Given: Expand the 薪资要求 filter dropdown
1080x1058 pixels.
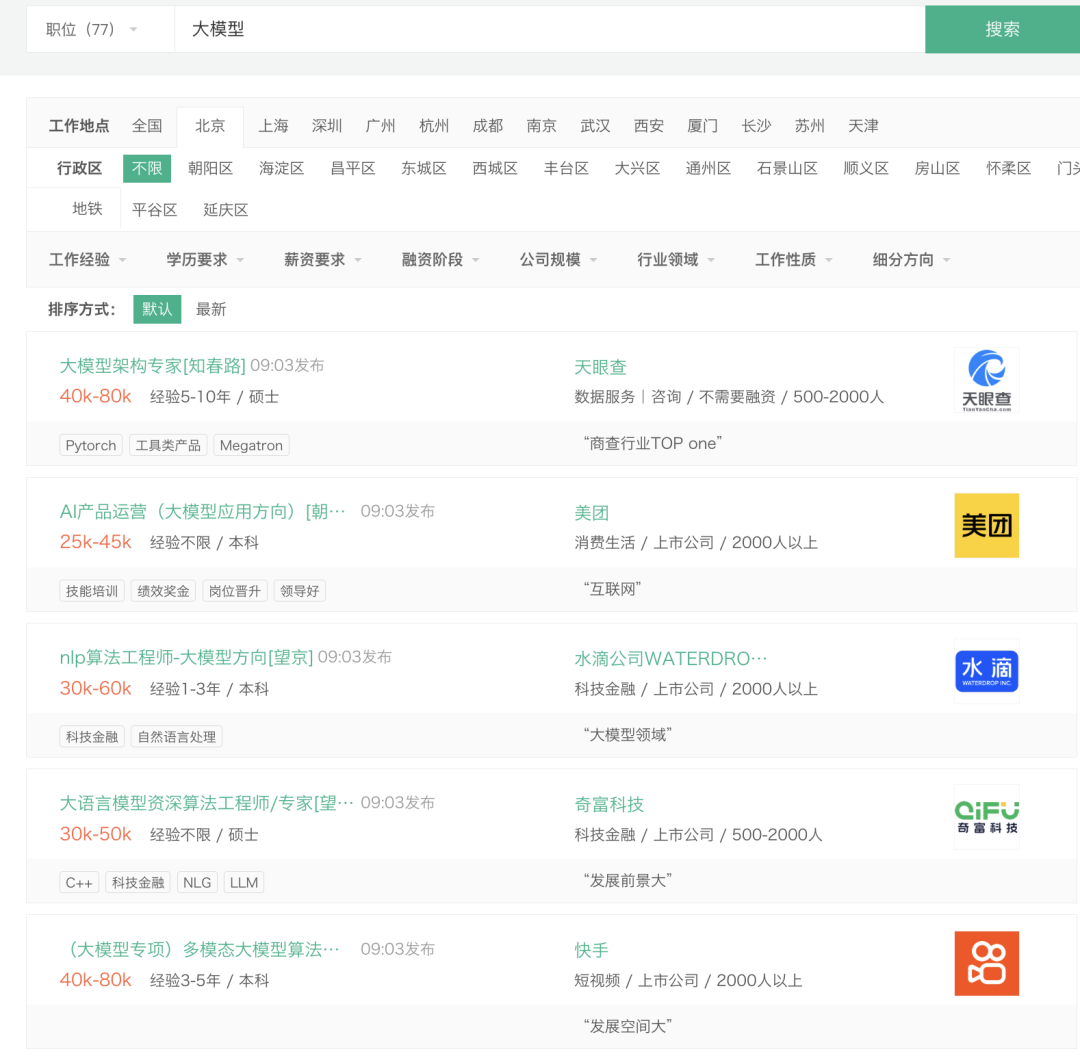Looking at the screenshot, I should point(323,260).
